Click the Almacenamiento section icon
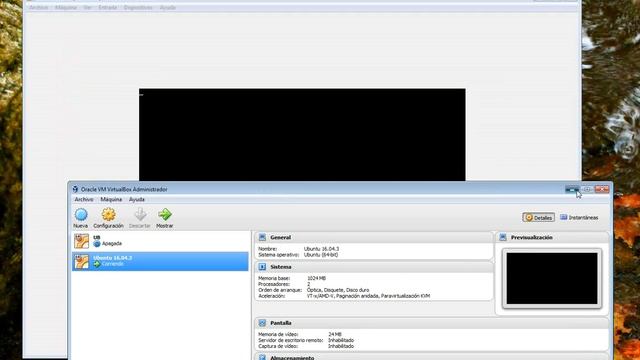Screen dimensions: 640x360 [262, 358]
